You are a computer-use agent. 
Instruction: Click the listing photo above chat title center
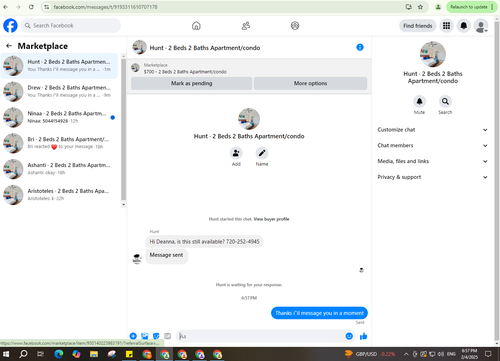click(x=249, y=119)
